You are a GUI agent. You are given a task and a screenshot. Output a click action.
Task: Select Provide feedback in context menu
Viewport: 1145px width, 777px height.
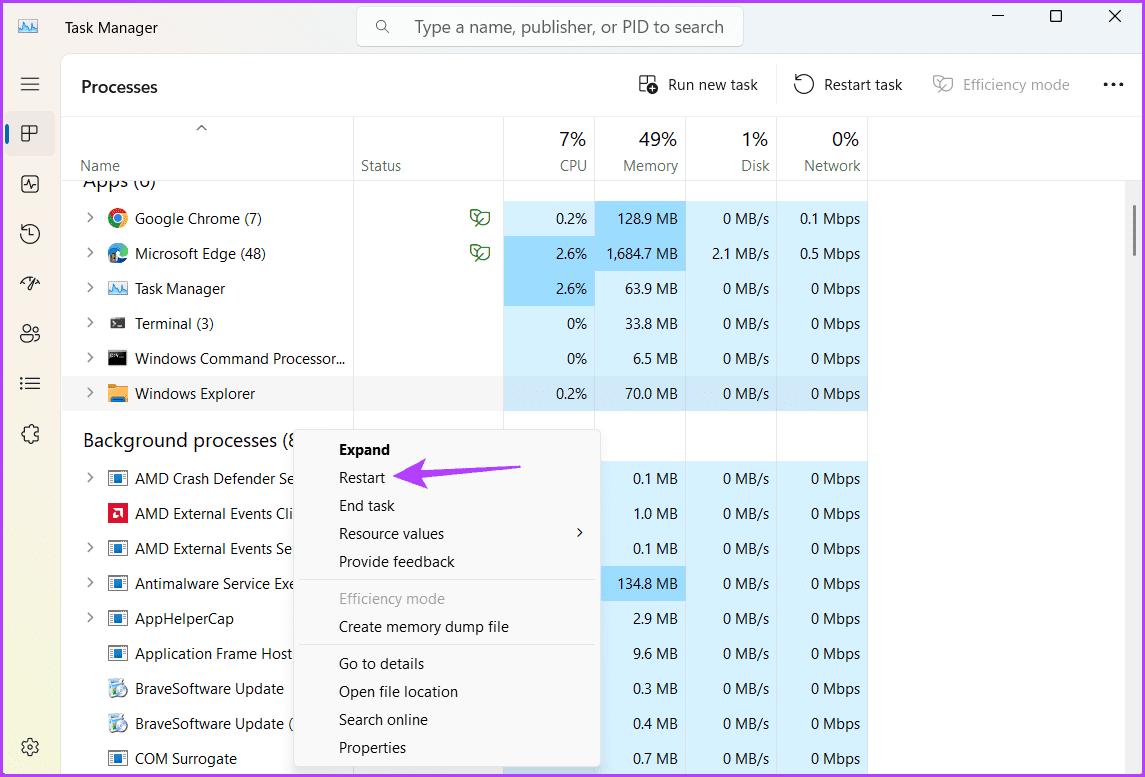pyautogui.click(x=447, y=562)
